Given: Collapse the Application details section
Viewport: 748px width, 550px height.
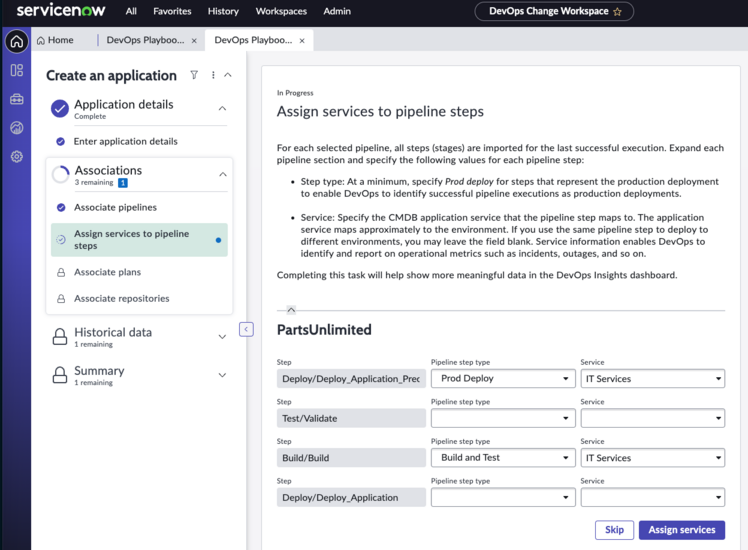Looking at the screenshot, I should point(222,108).
